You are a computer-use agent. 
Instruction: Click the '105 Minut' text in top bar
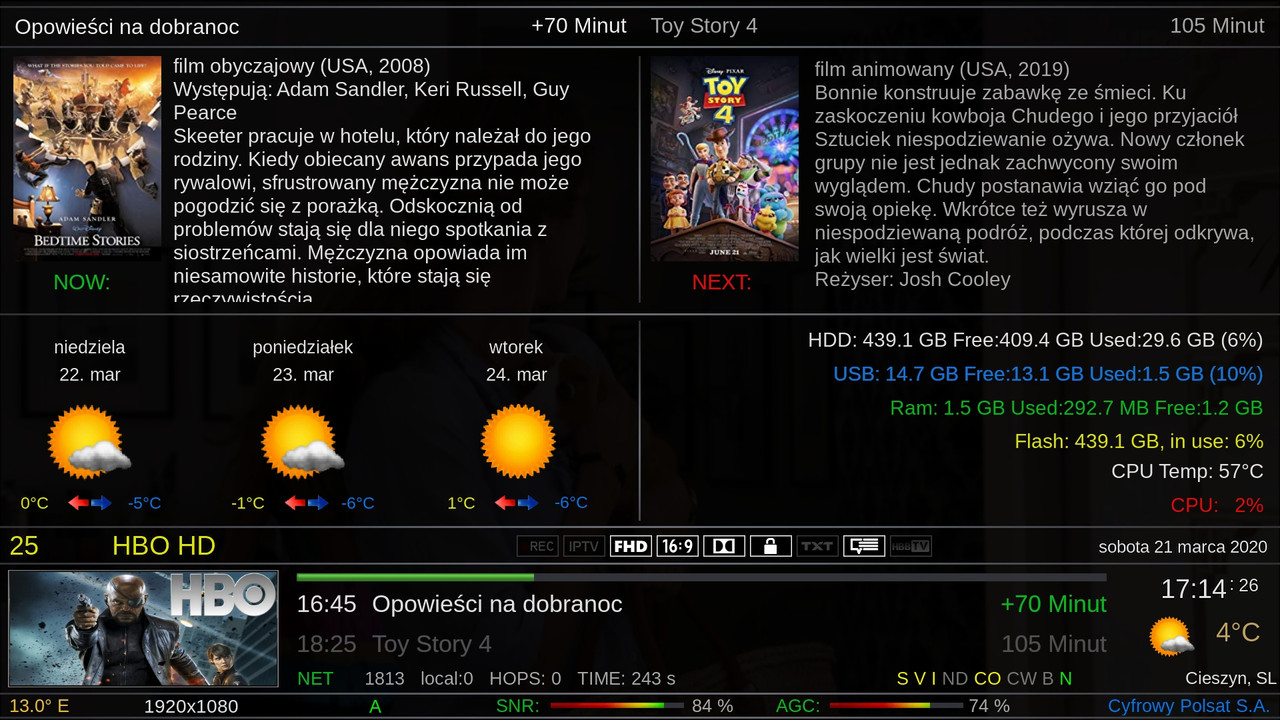1217,26
